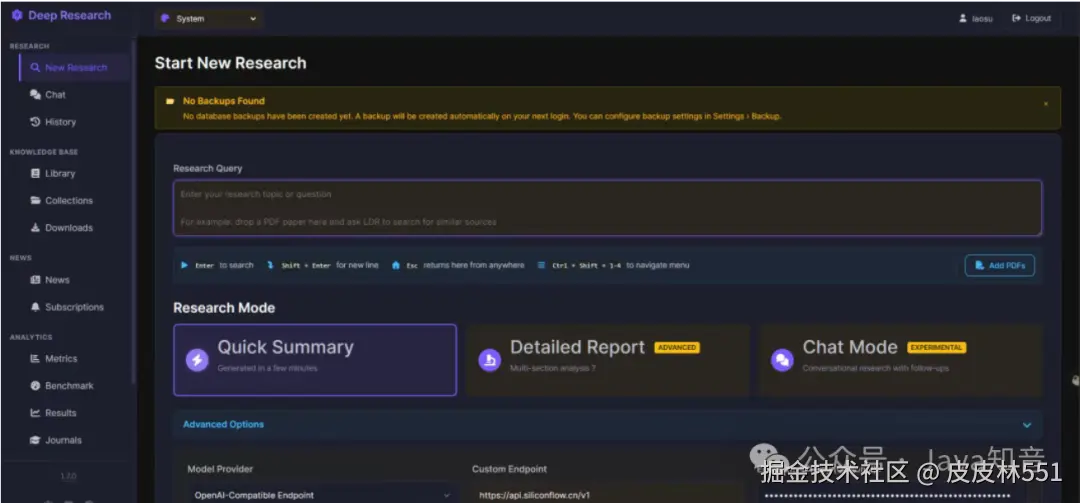Click the folder icon in backup alert
The image size is (1080, 503).
pos(170,101)
